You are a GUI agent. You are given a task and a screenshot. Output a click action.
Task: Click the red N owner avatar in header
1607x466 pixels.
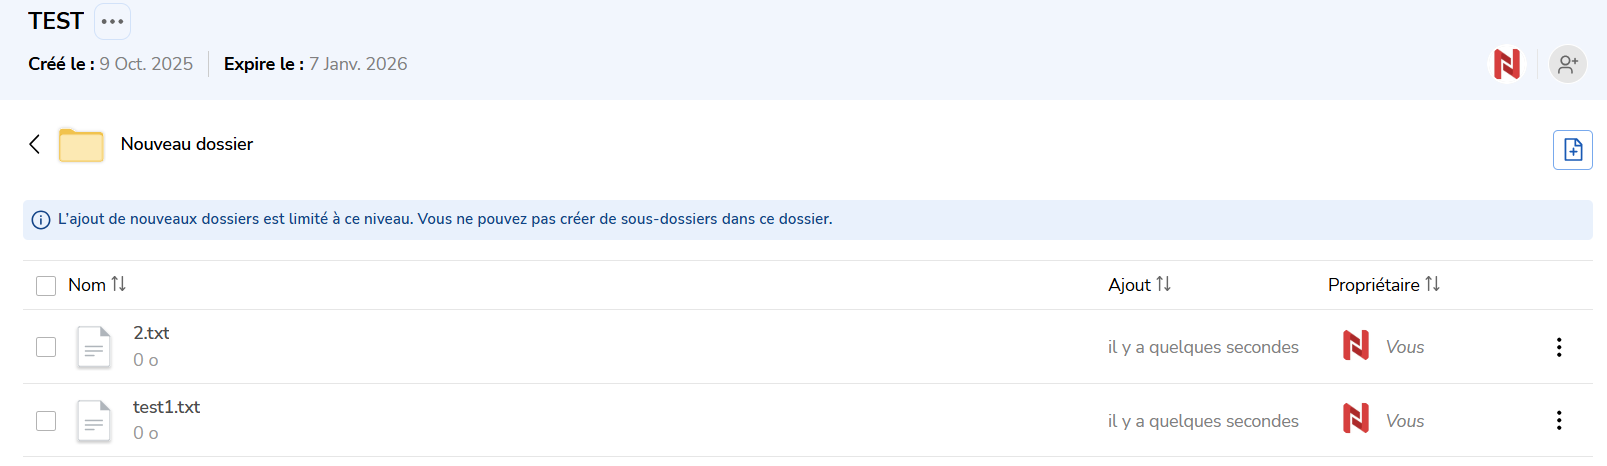(x=1506, y=64)
